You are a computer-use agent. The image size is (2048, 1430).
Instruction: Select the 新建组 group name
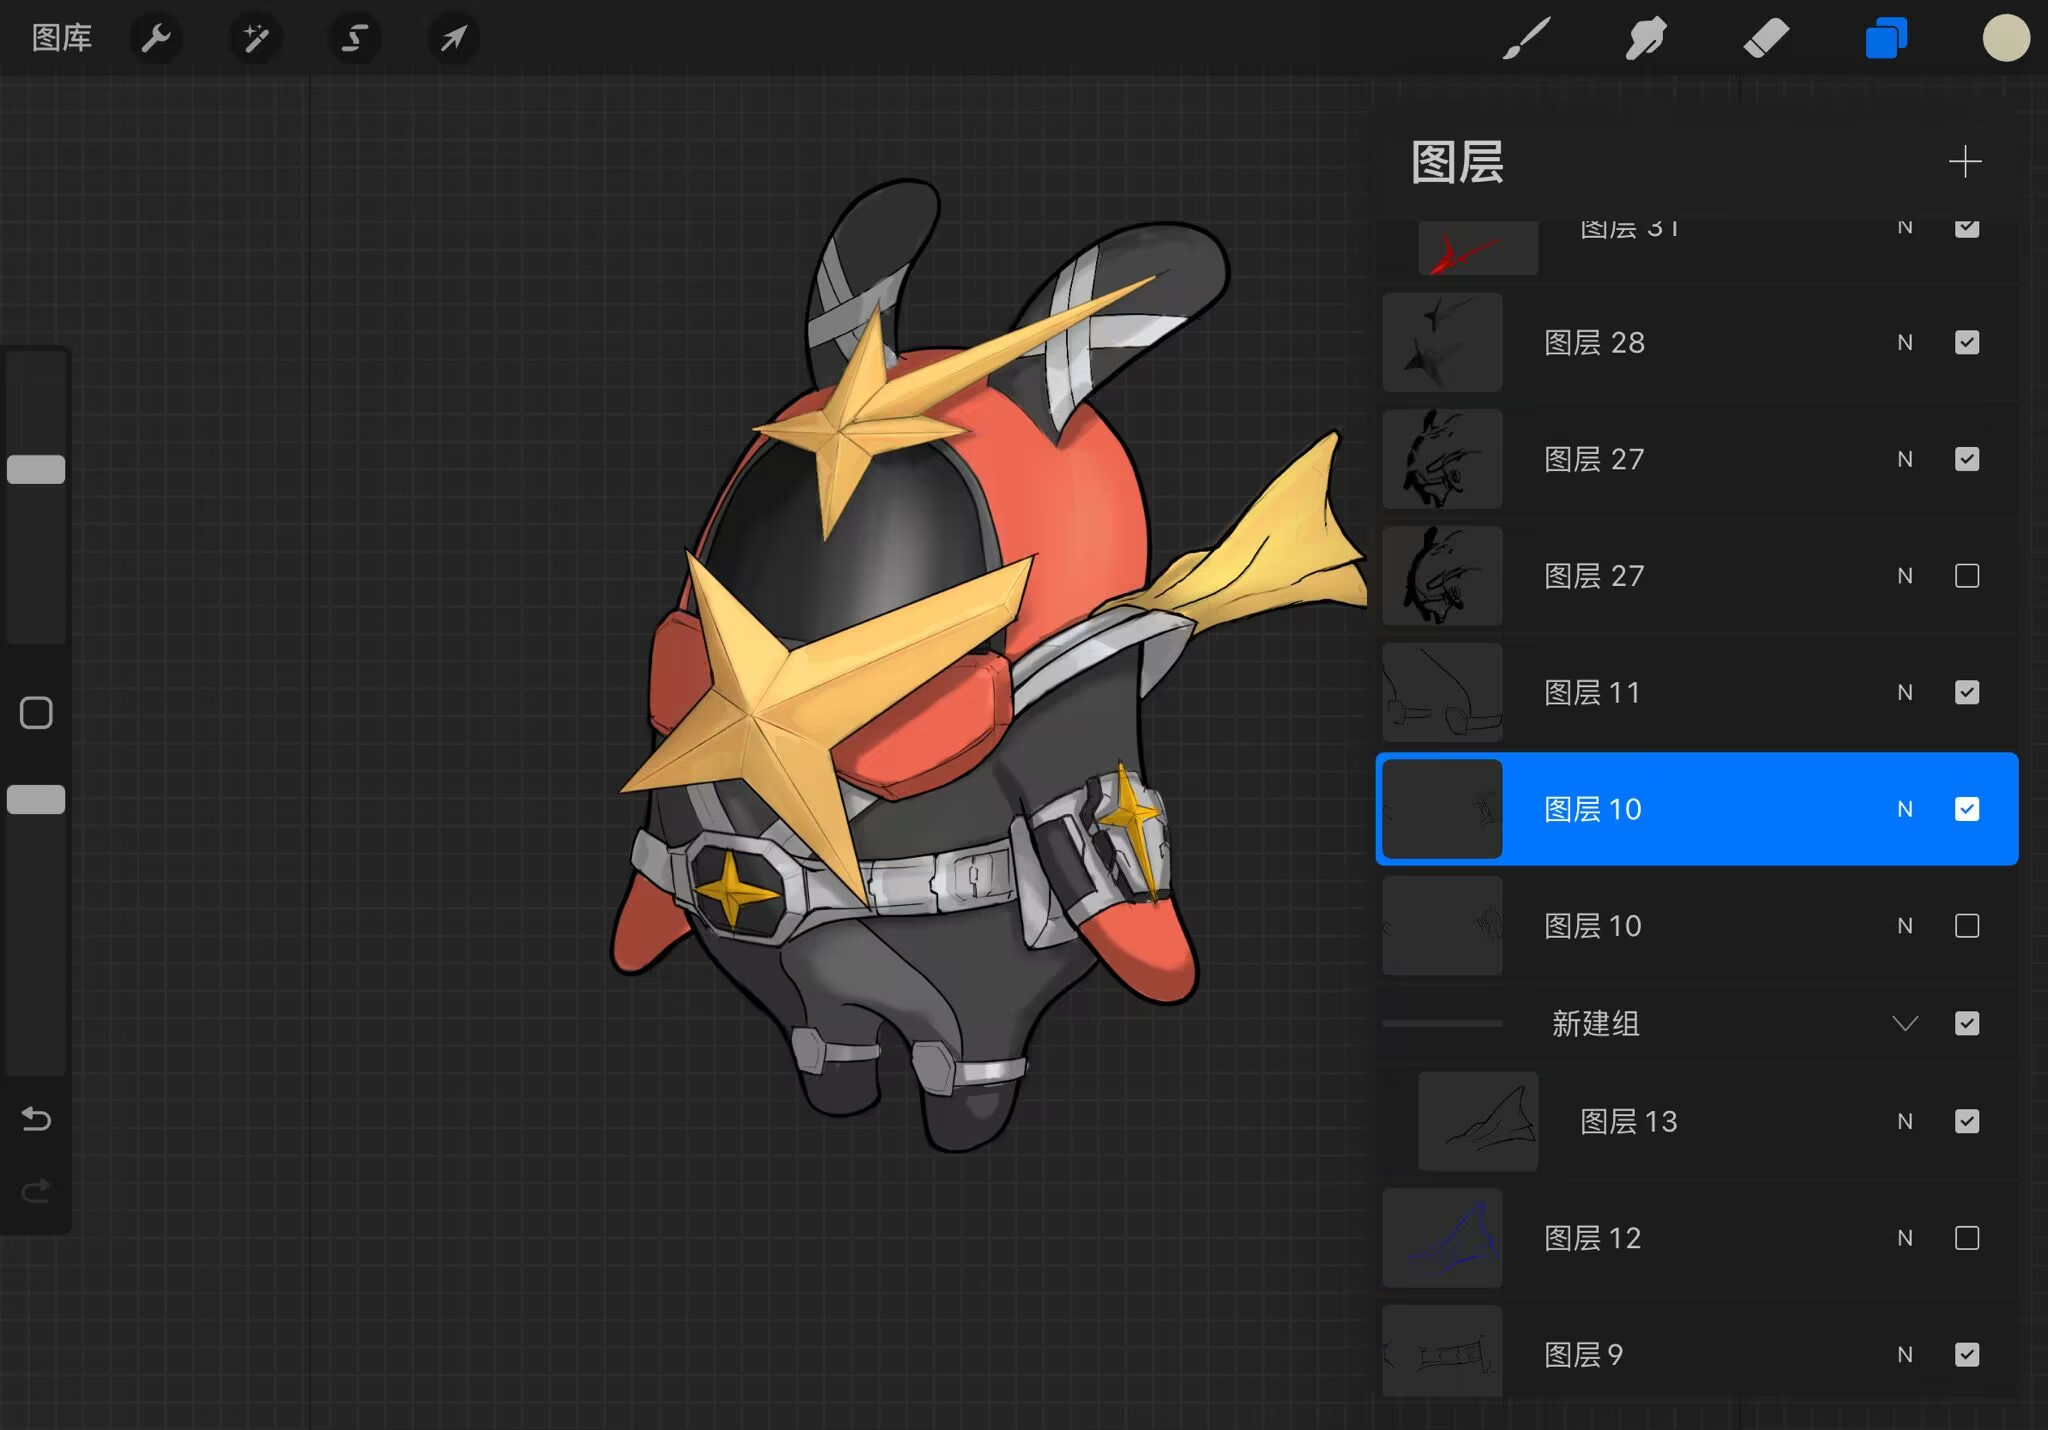click(x=1595, y=1024)
